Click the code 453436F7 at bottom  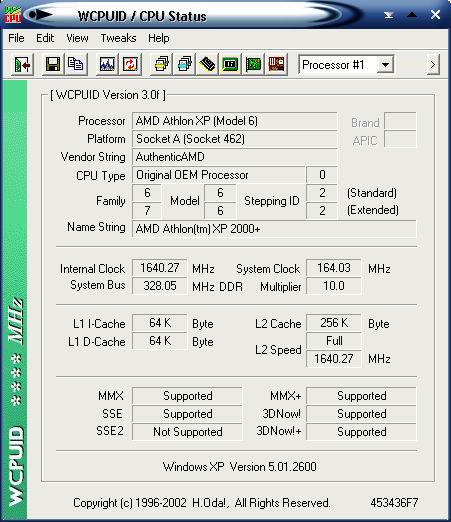pyautogui.click(x=394, y=503)
